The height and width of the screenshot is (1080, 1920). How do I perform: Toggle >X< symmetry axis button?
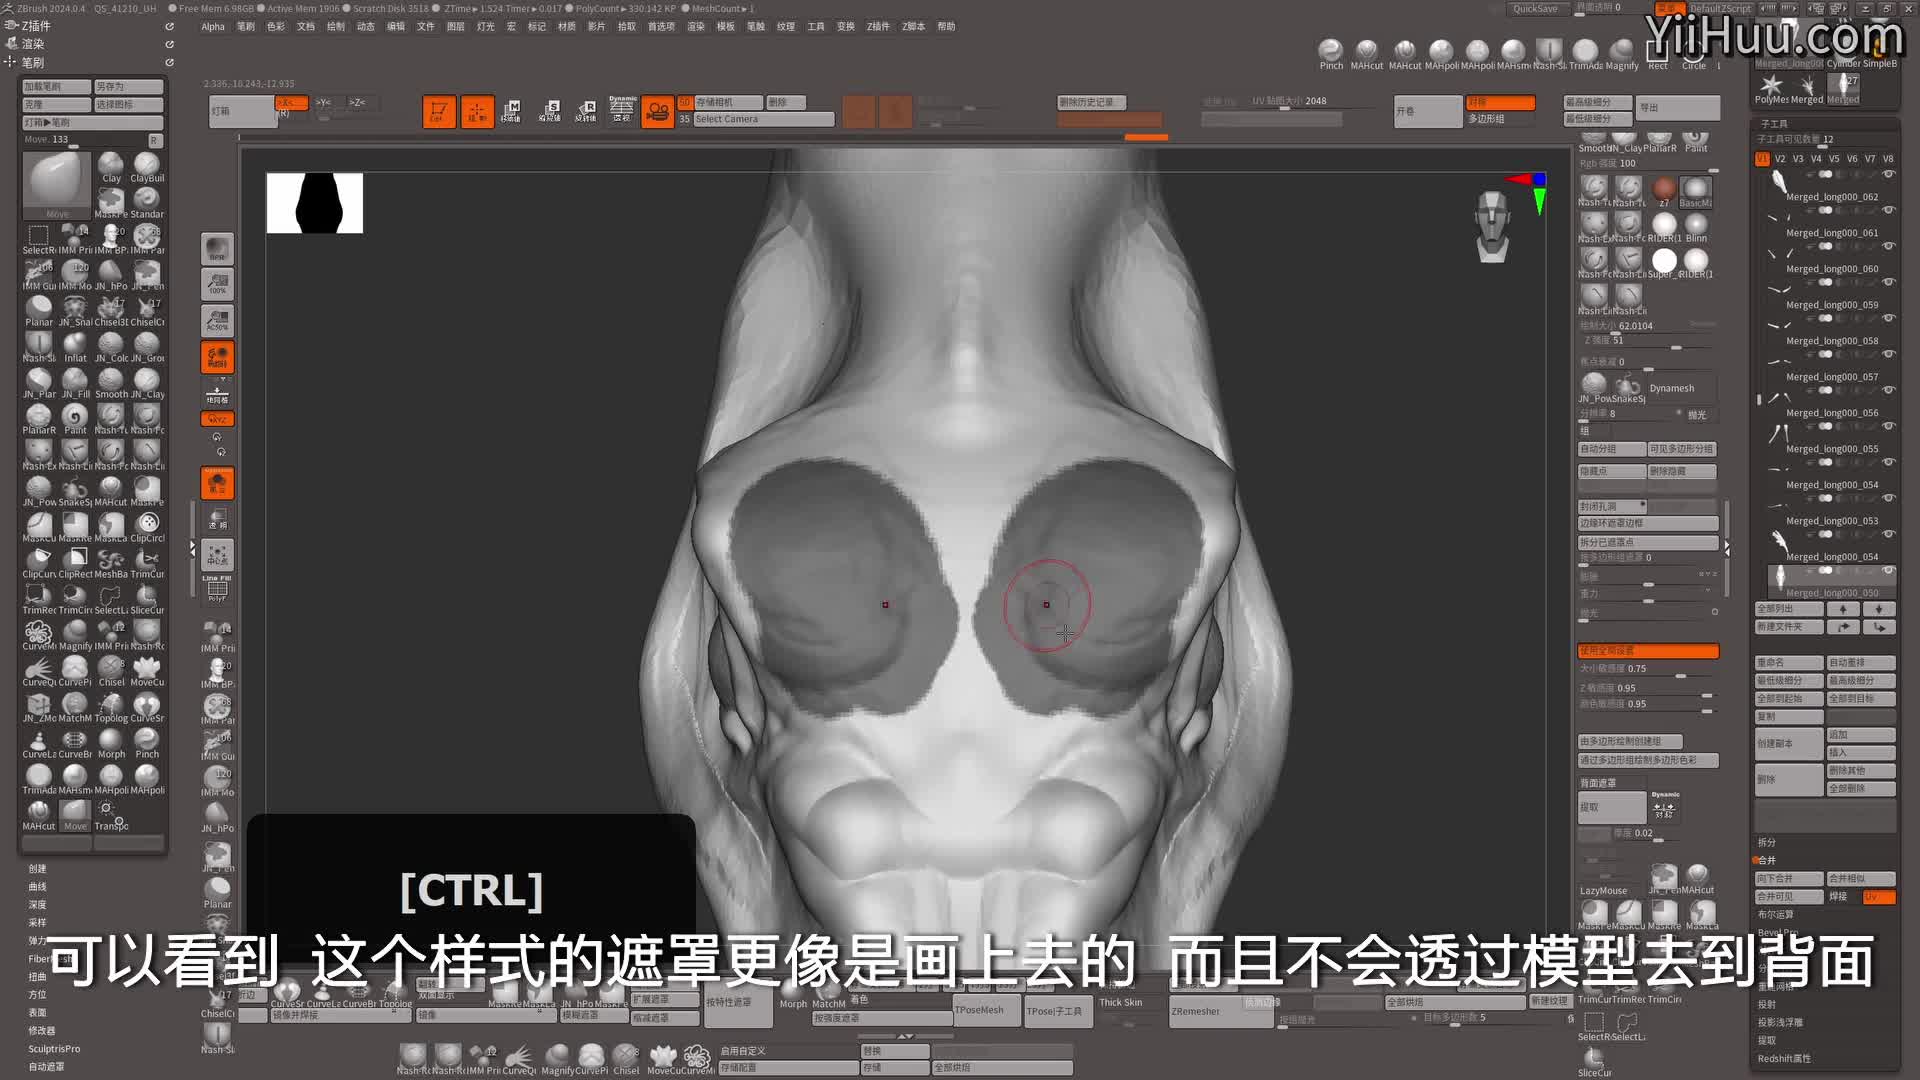(290, 102)
